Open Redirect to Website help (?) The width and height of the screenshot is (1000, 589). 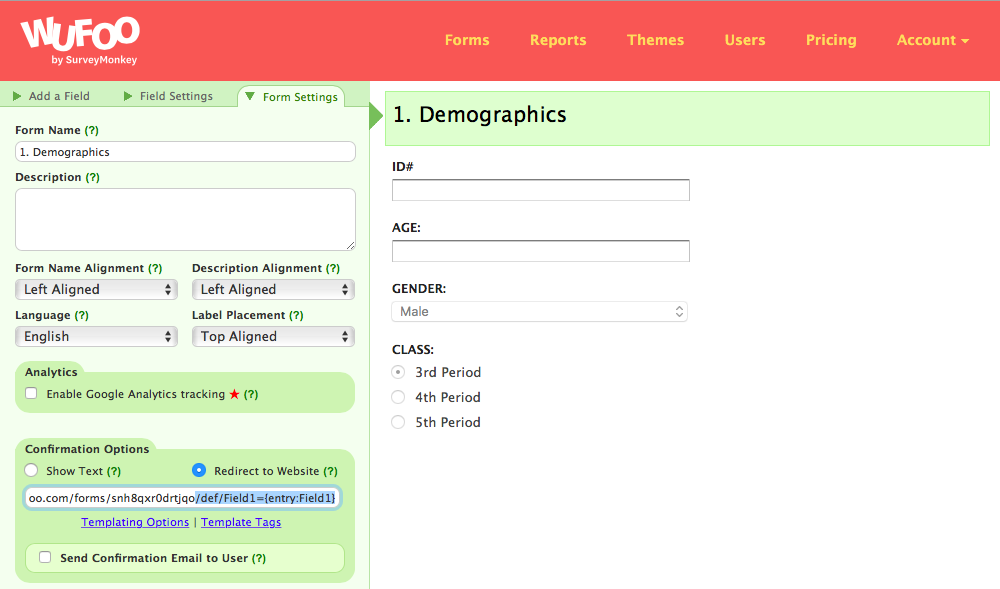pyautogui.click(x=330, y=471)
